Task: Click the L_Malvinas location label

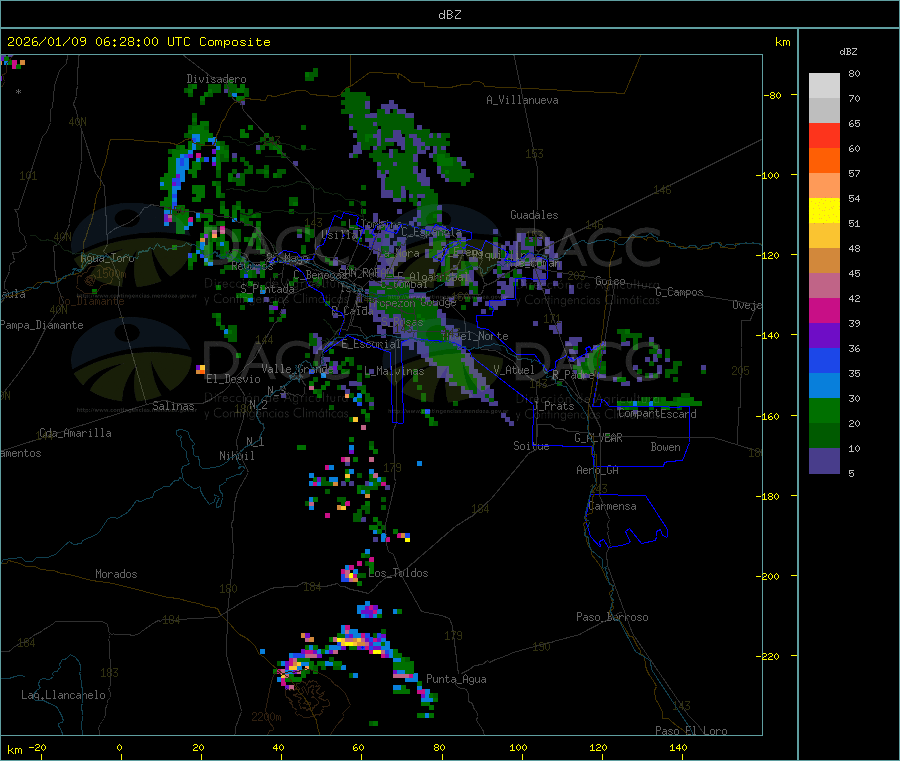Action: tap(394, 371)
